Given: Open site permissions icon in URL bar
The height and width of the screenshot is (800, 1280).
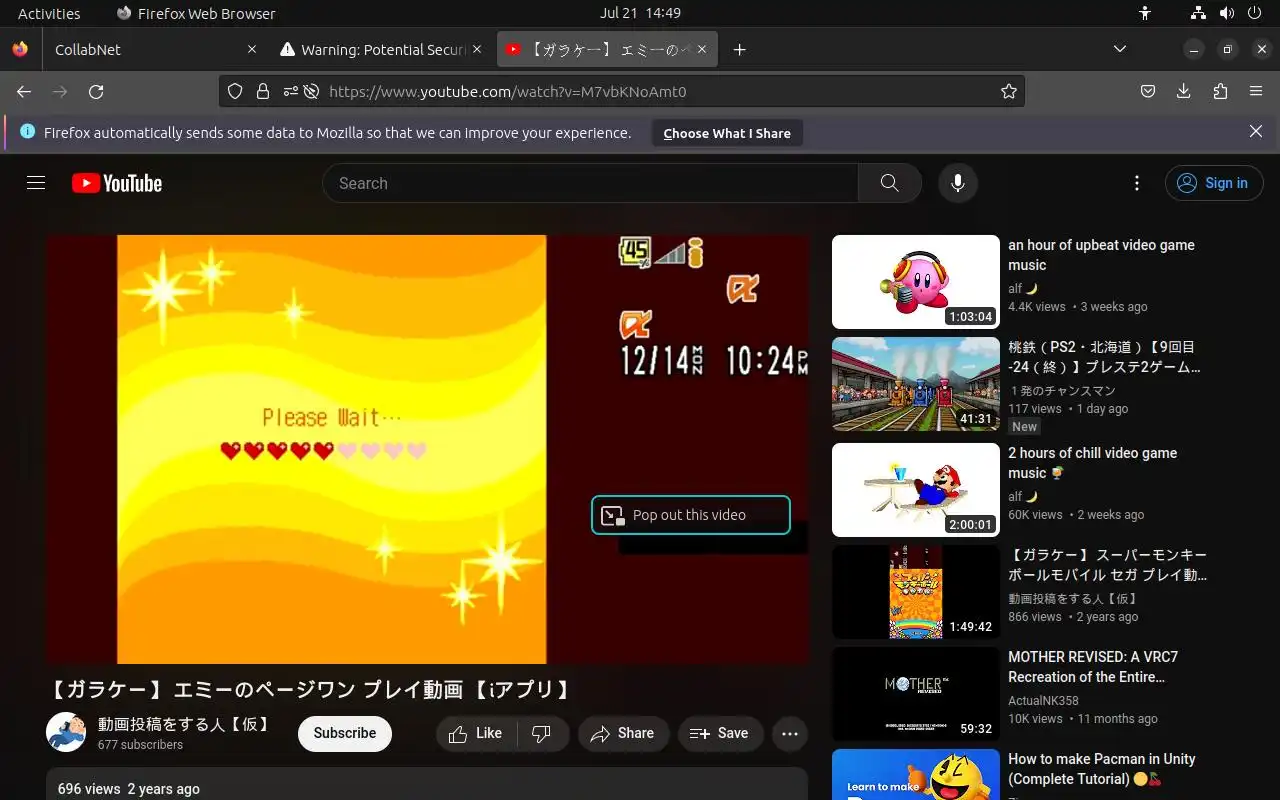Looking at the screenshot, I should click(290, 91).
